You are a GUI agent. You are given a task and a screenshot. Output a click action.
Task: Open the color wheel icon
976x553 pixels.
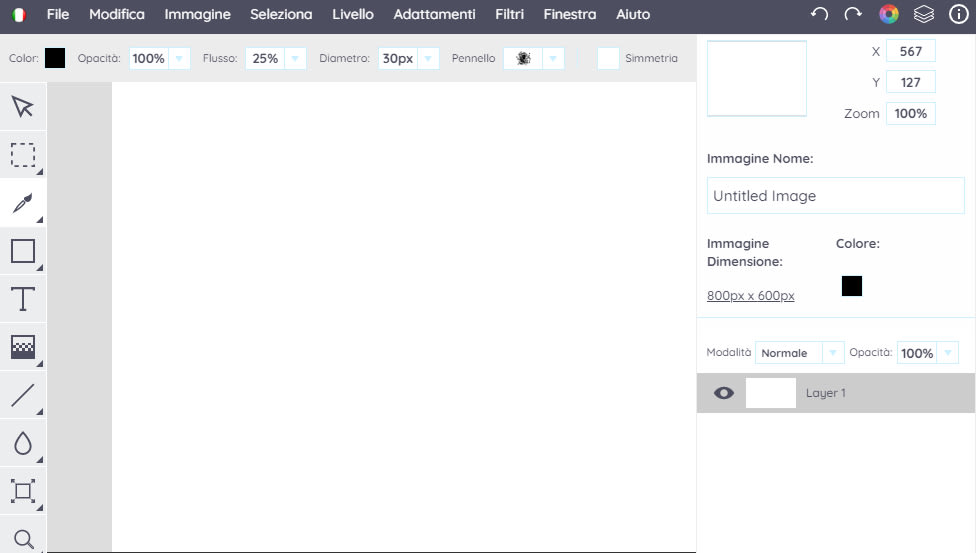(x=889, y=14)
